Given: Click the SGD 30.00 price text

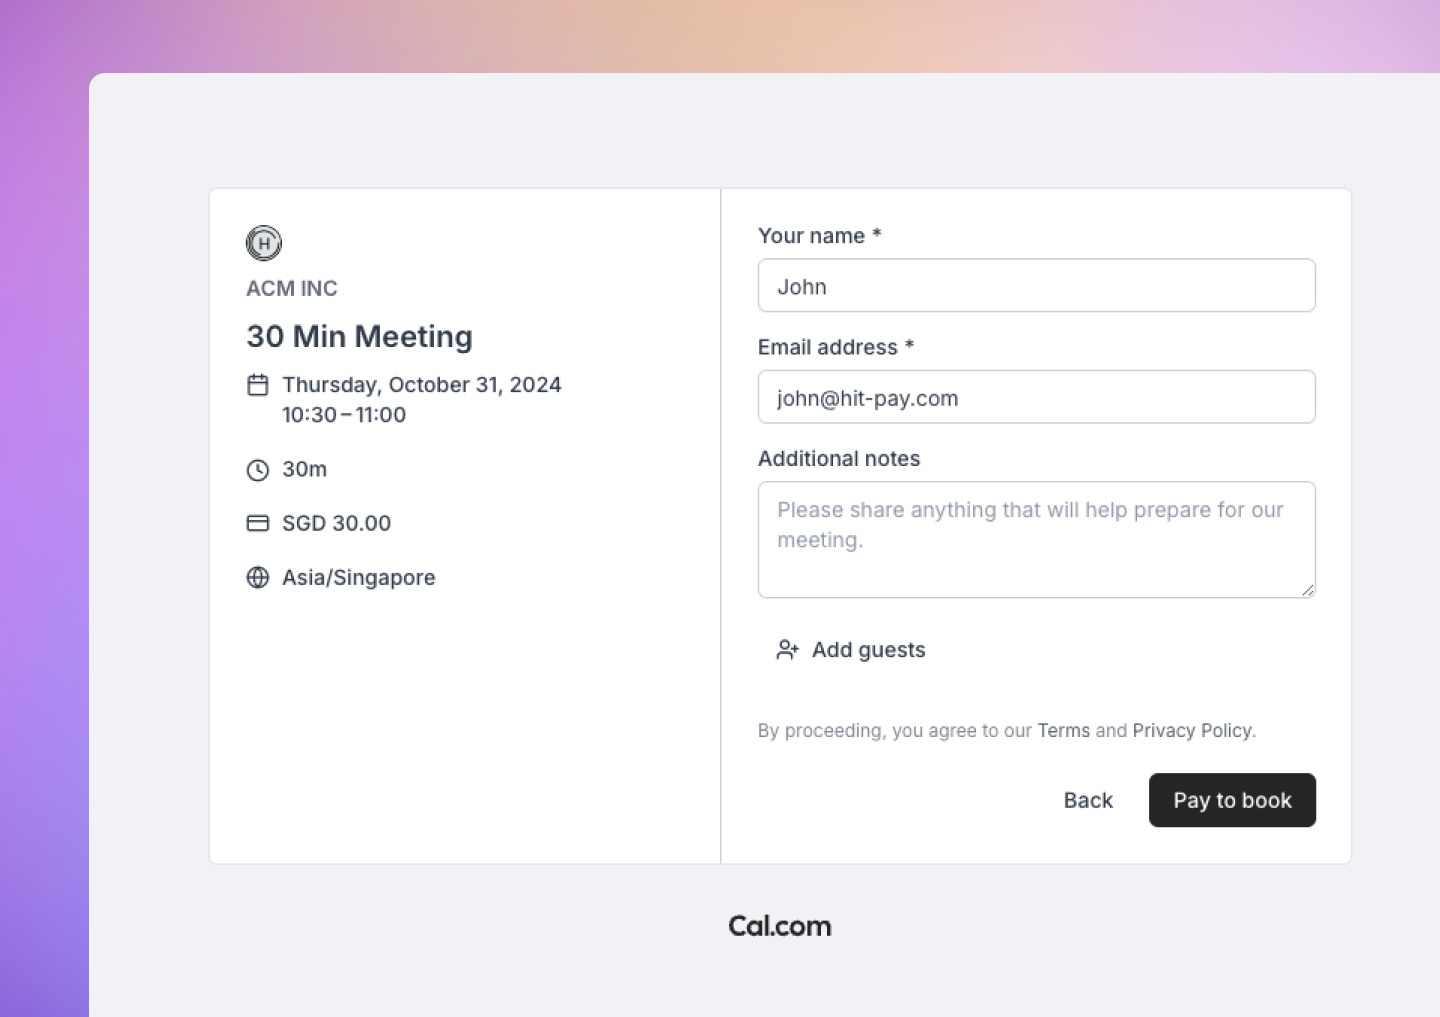Looking at the screenshot, I should [x=337, y=523].
